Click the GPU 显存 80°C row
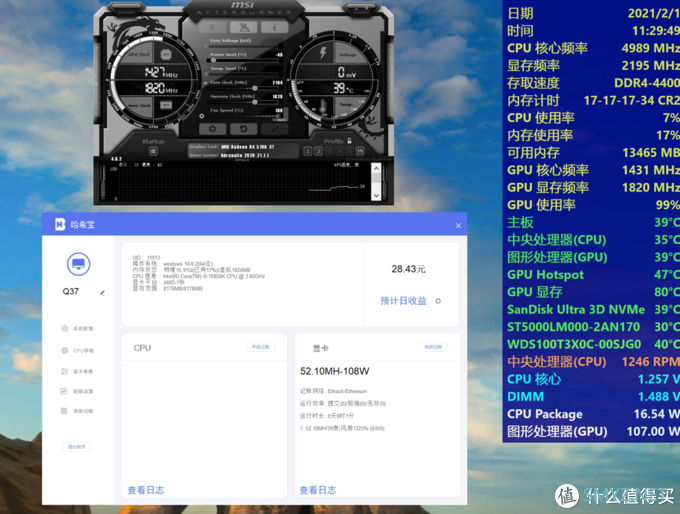Viewport: 680px width, 514px height. [593, 292]
